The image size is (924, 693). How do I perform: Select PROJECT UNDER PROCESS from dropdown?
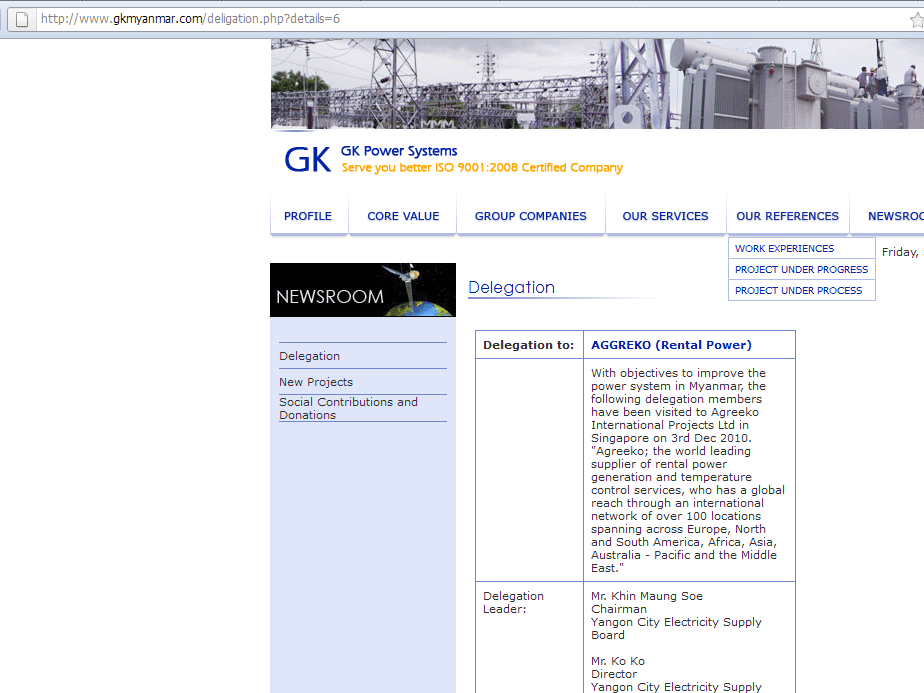pyautogui.click(x=798, y=291)
